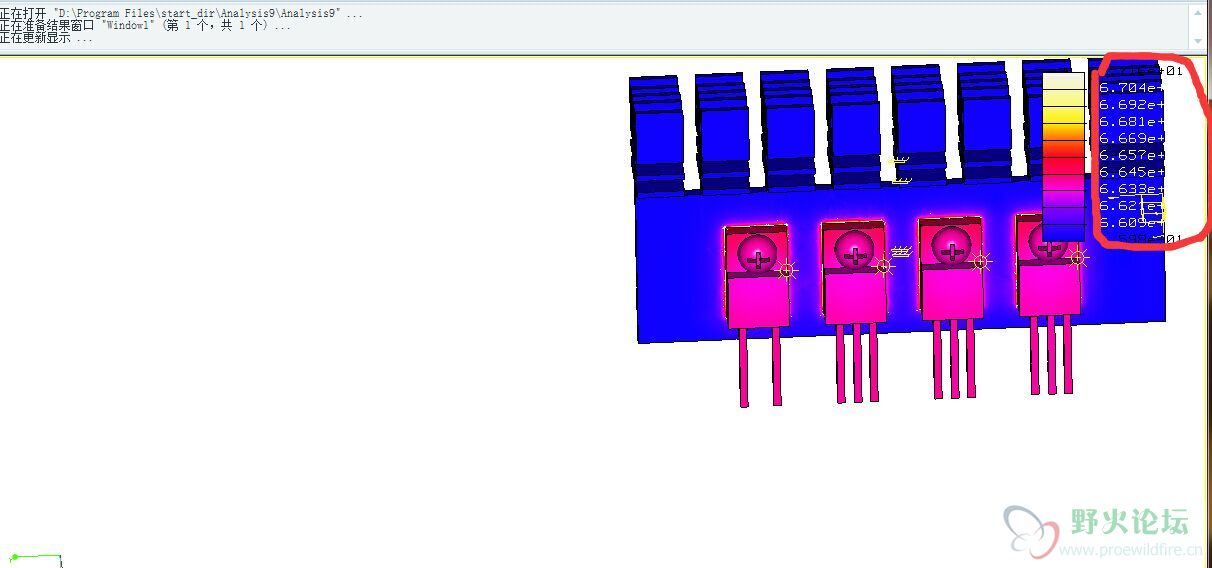
Task: Pick the screw head on the third transistor
Action: coord(952,246)
